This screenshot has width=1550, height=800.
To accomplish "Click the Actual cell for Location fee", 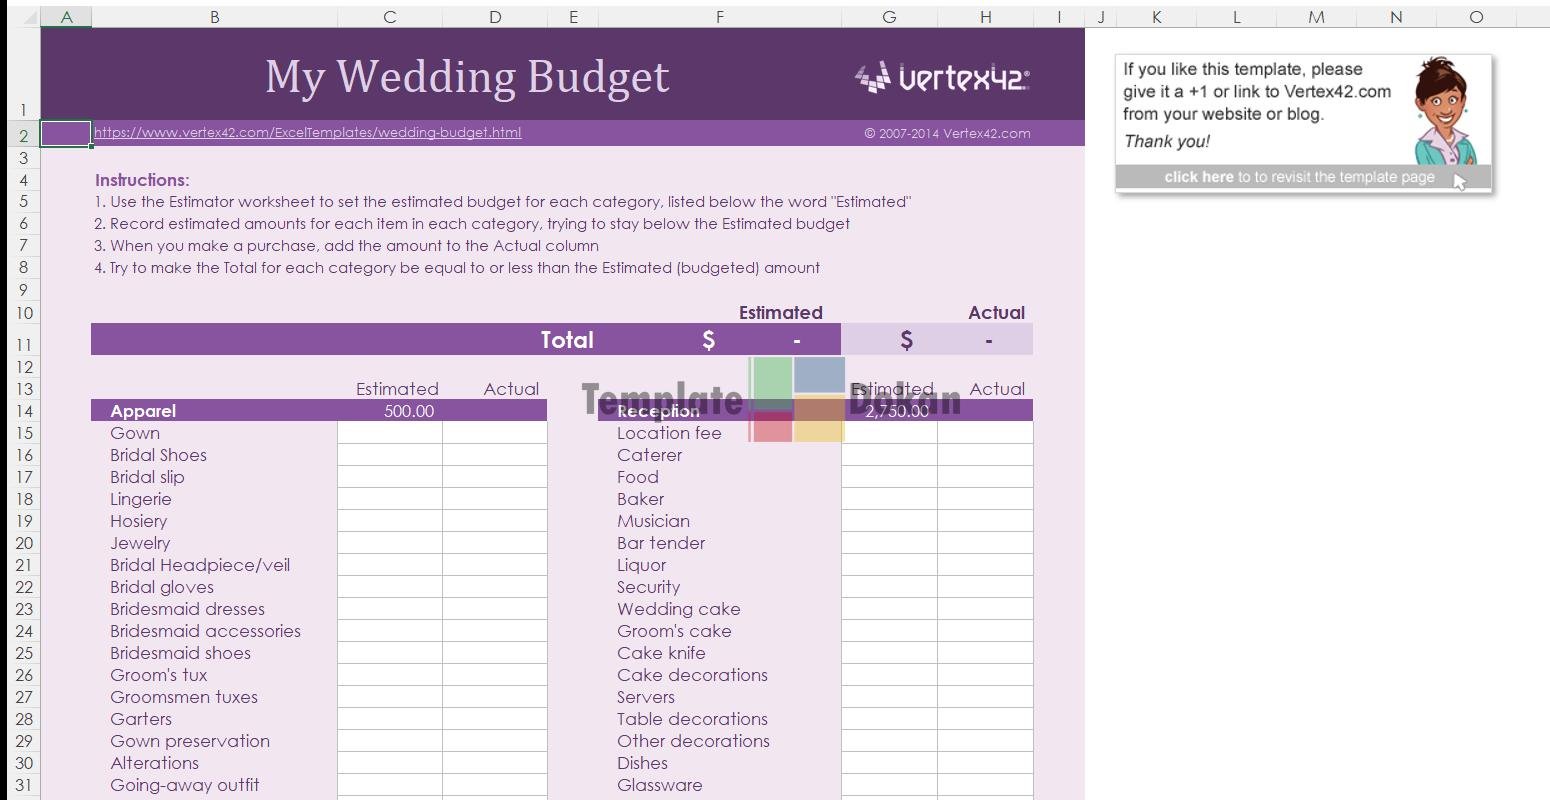I will tap(984, 433).
